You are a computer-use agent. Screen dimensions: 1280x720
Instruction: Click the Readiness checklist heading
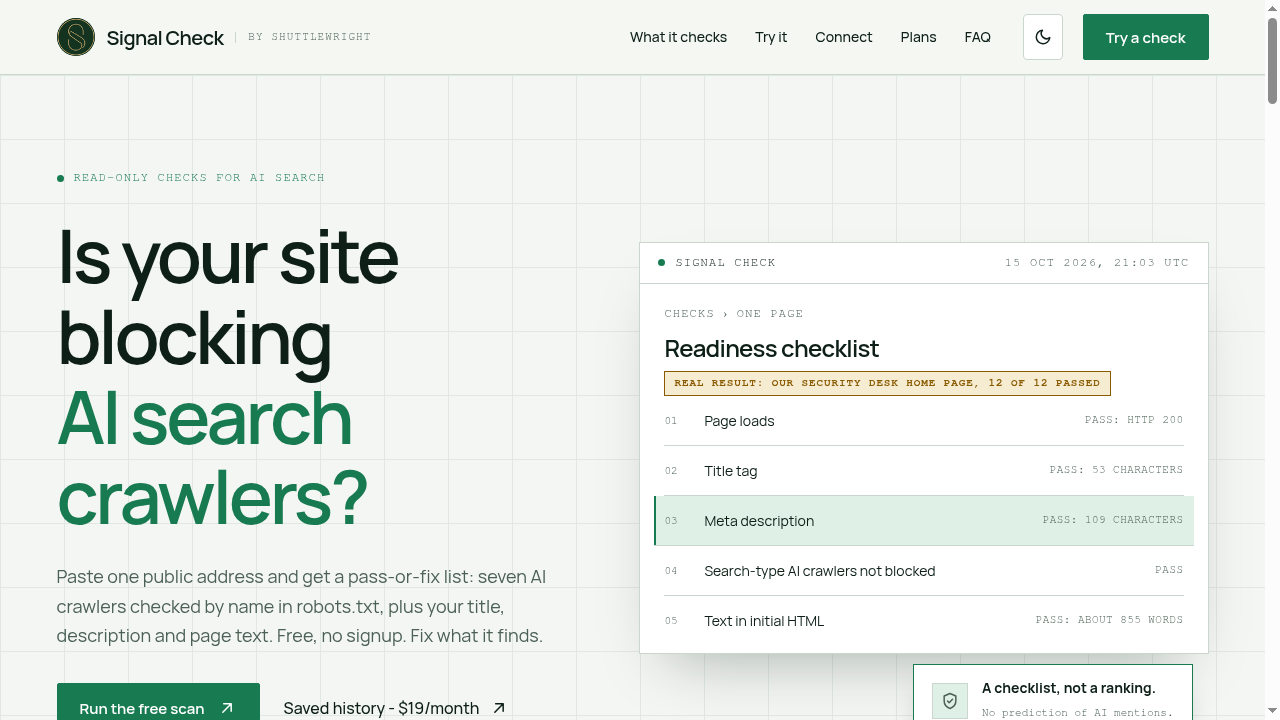(771, 349)
